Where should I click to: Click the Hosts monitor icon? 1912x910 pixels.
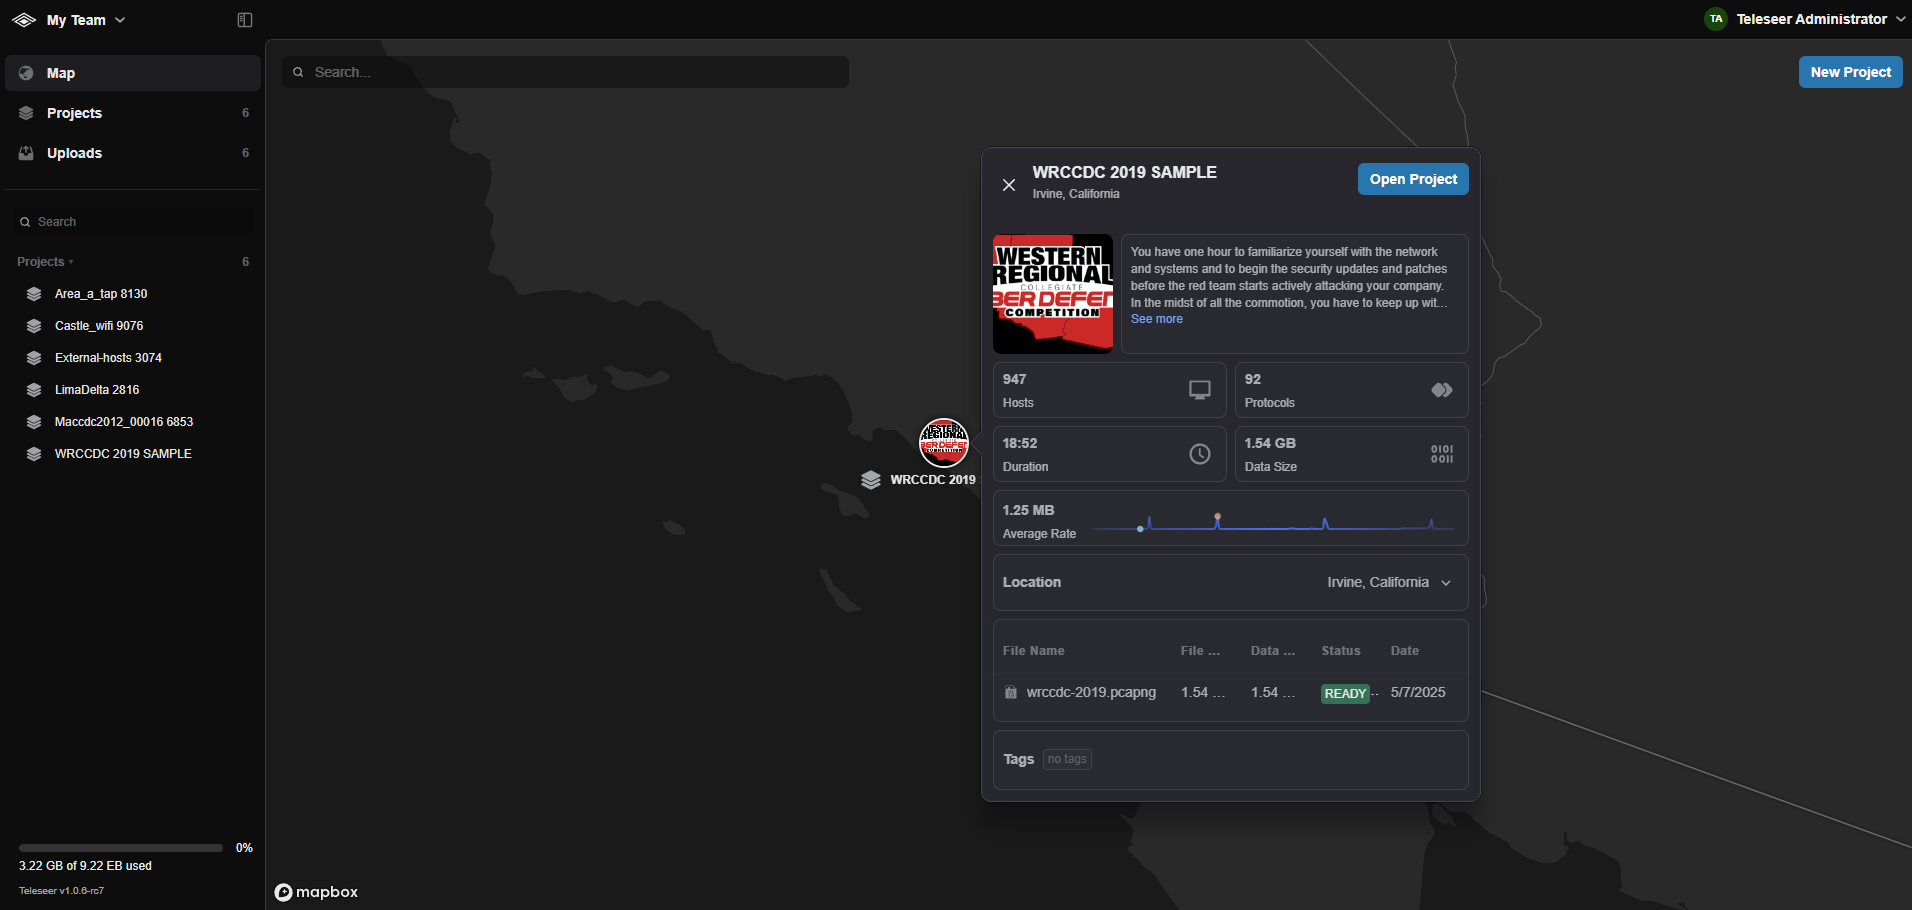click(x=1200, y=390)
